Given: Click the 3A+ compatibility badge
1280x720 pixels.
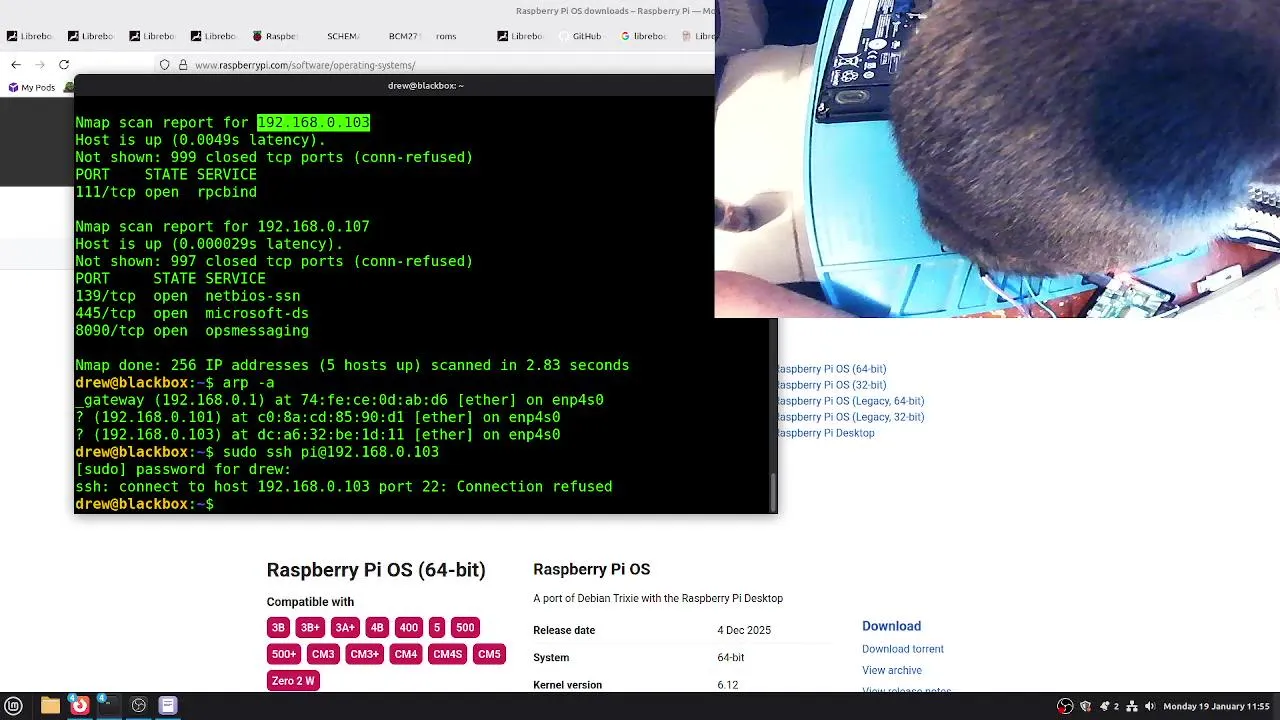Looking at the screenshot, I should (x=345, y=628).
